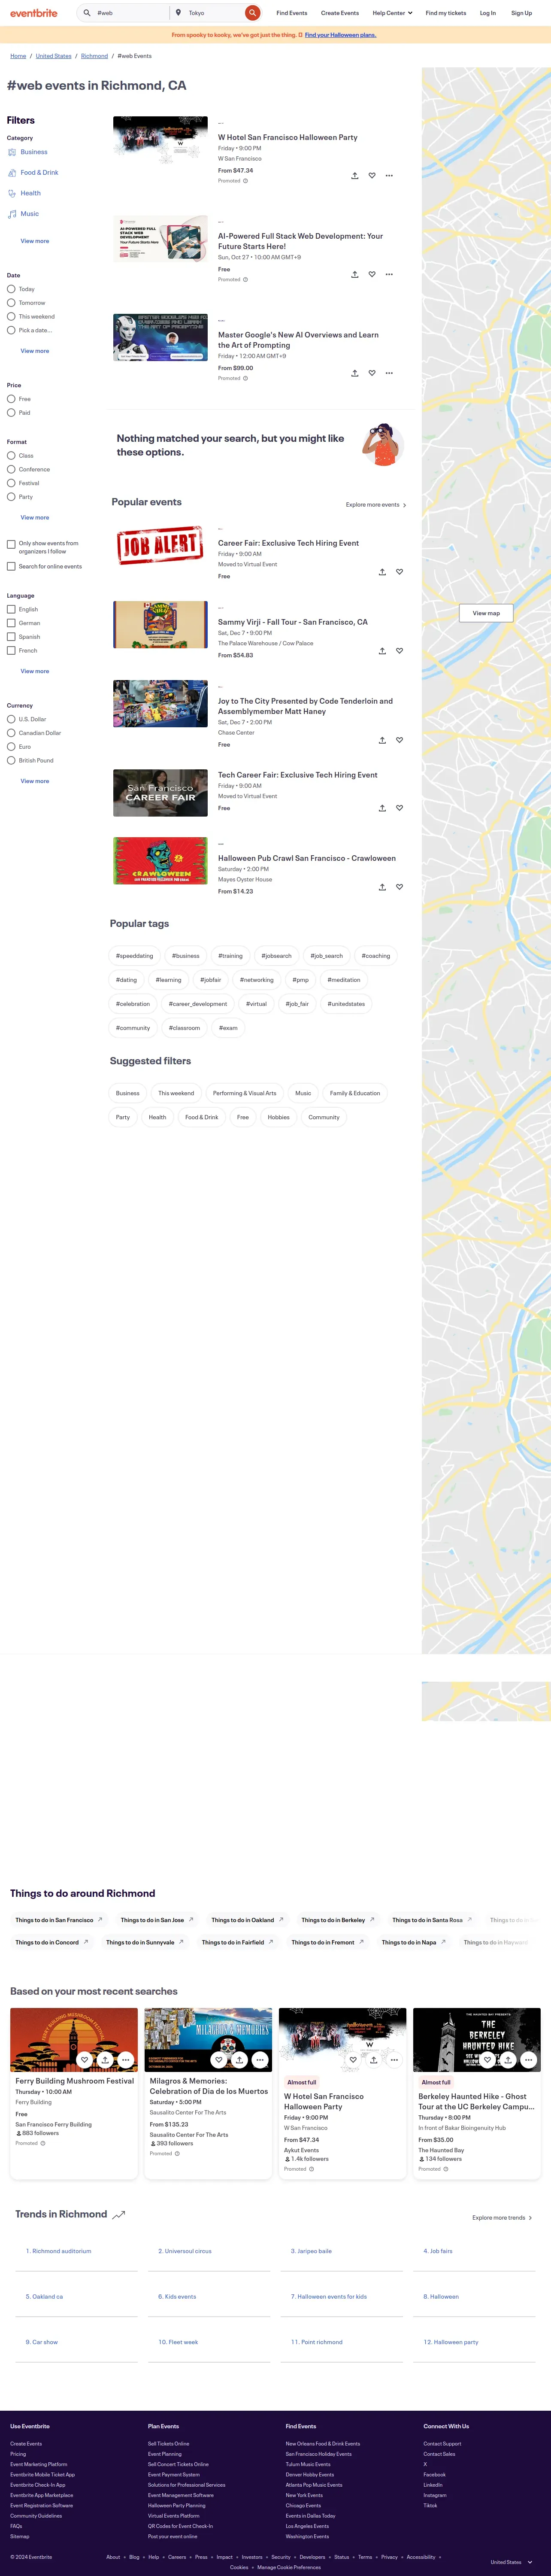Viewport: 551px width, 2576px height.
Task: Share the Halloween Pub Crawl San Francisco event
Action: [x=382, y=887]
